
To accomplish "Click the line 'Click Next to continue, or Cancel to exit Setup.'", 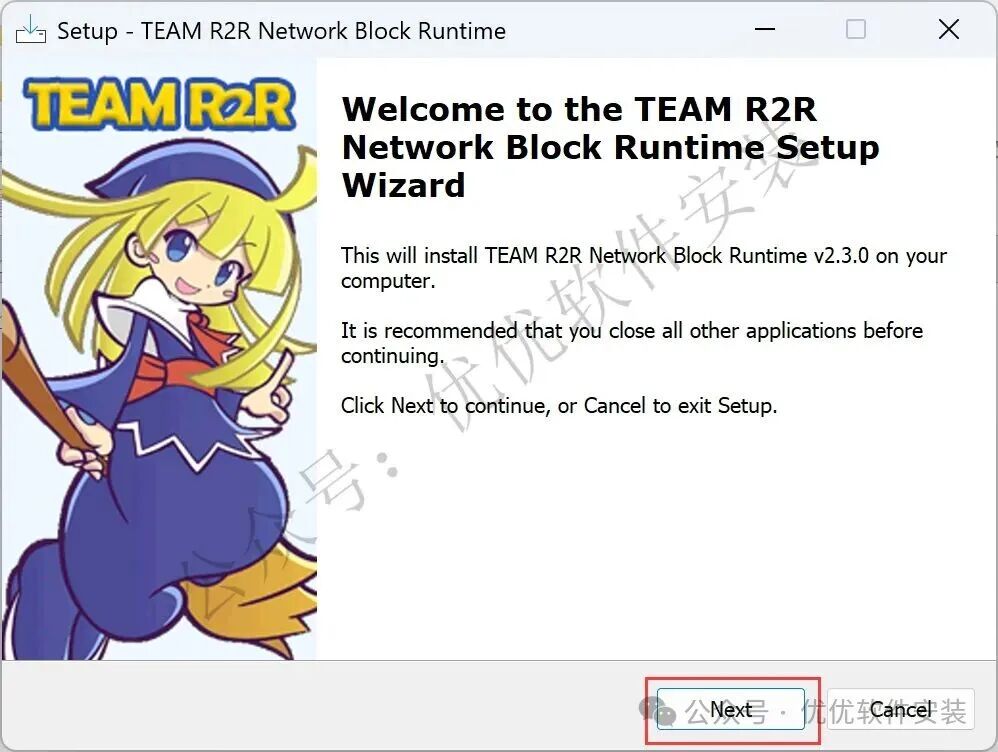I will click(559, 406).
